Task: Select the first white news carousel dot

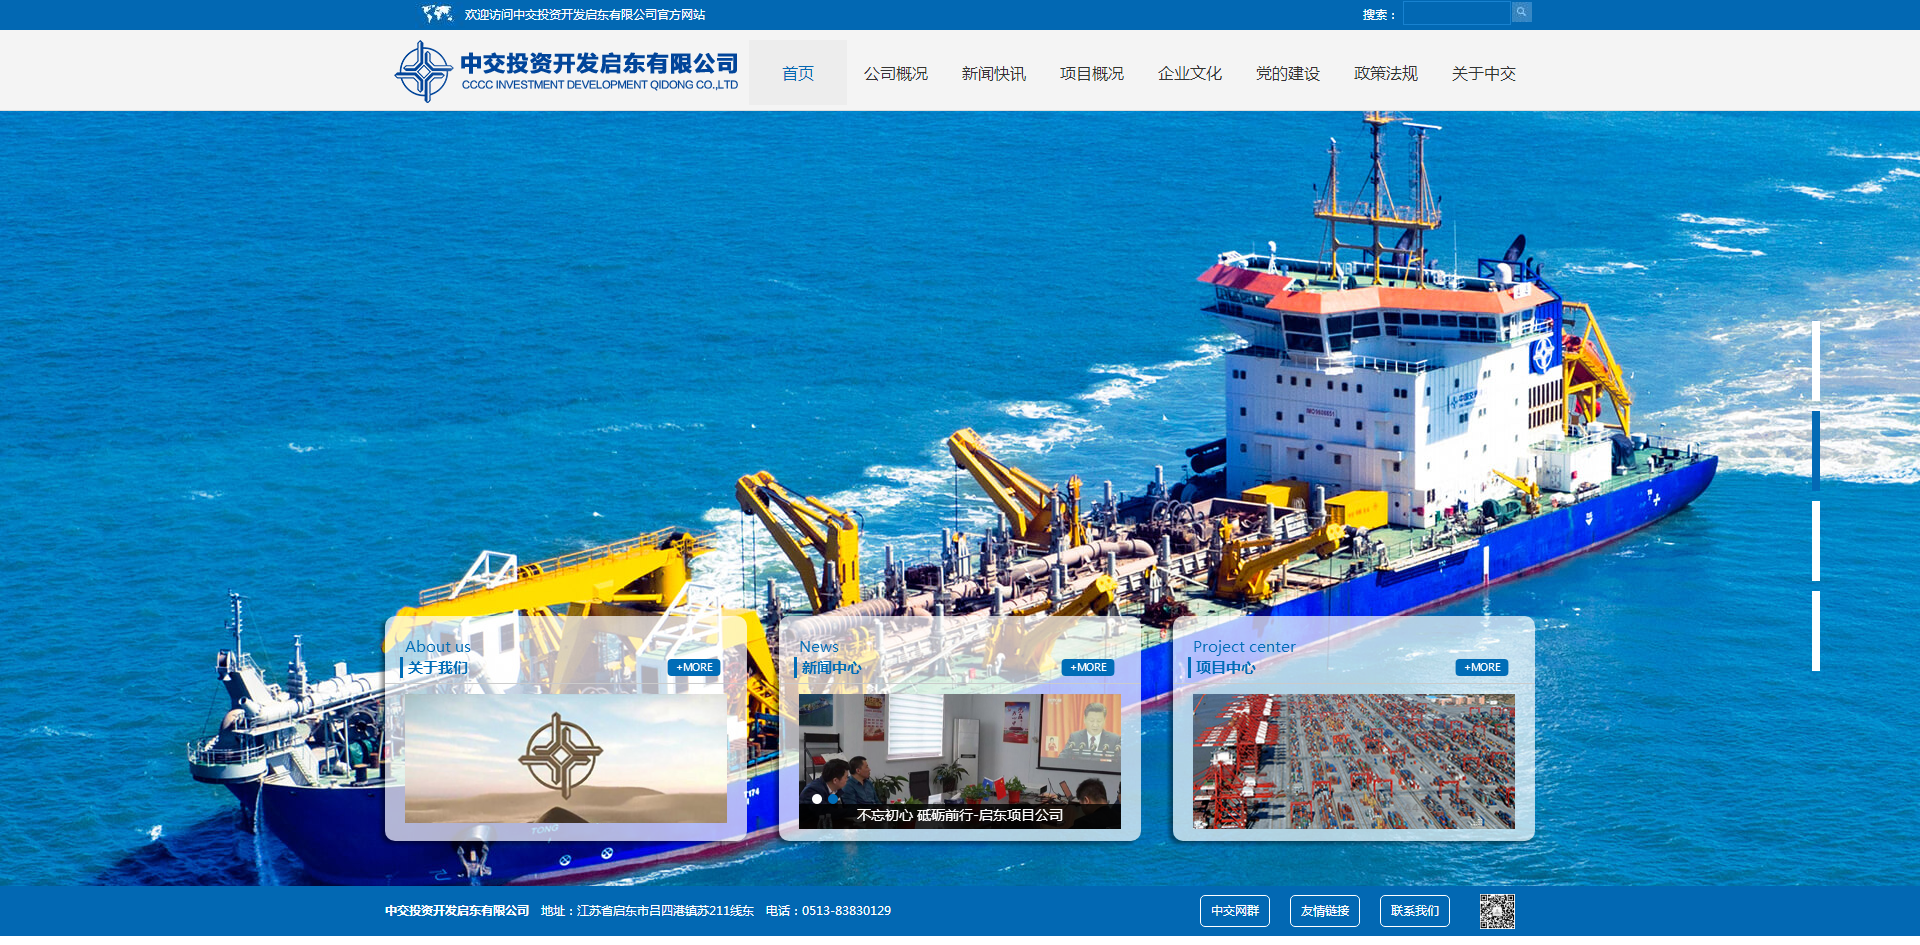Action: pos(817,799)
